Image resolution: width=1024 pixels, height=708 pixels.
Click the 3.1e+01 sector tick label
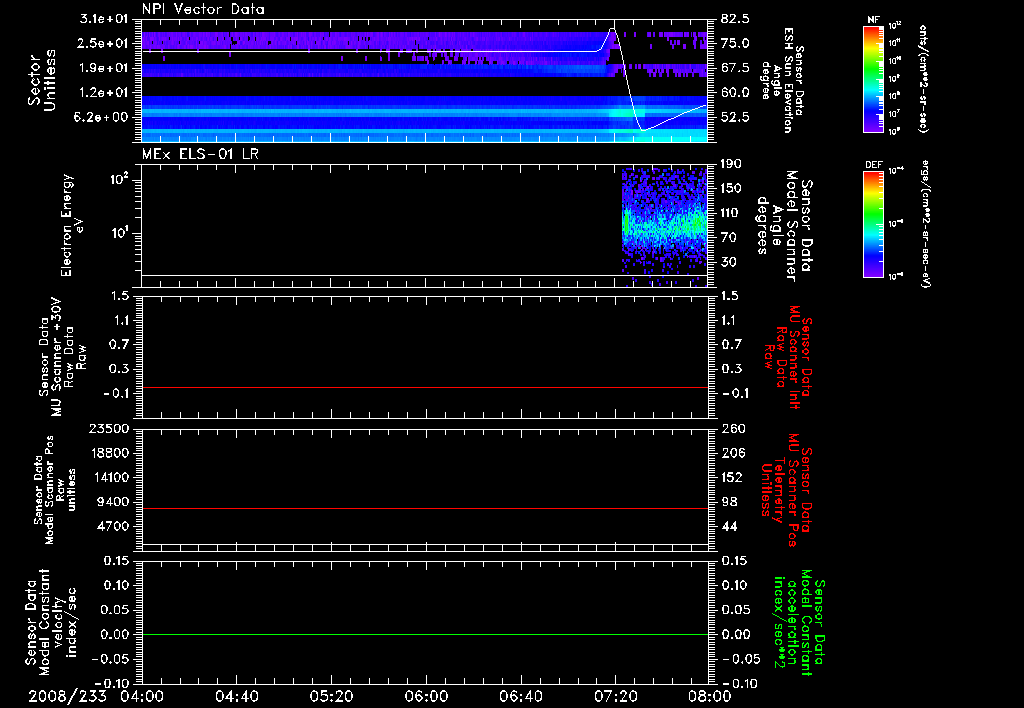tap(103, 19)
